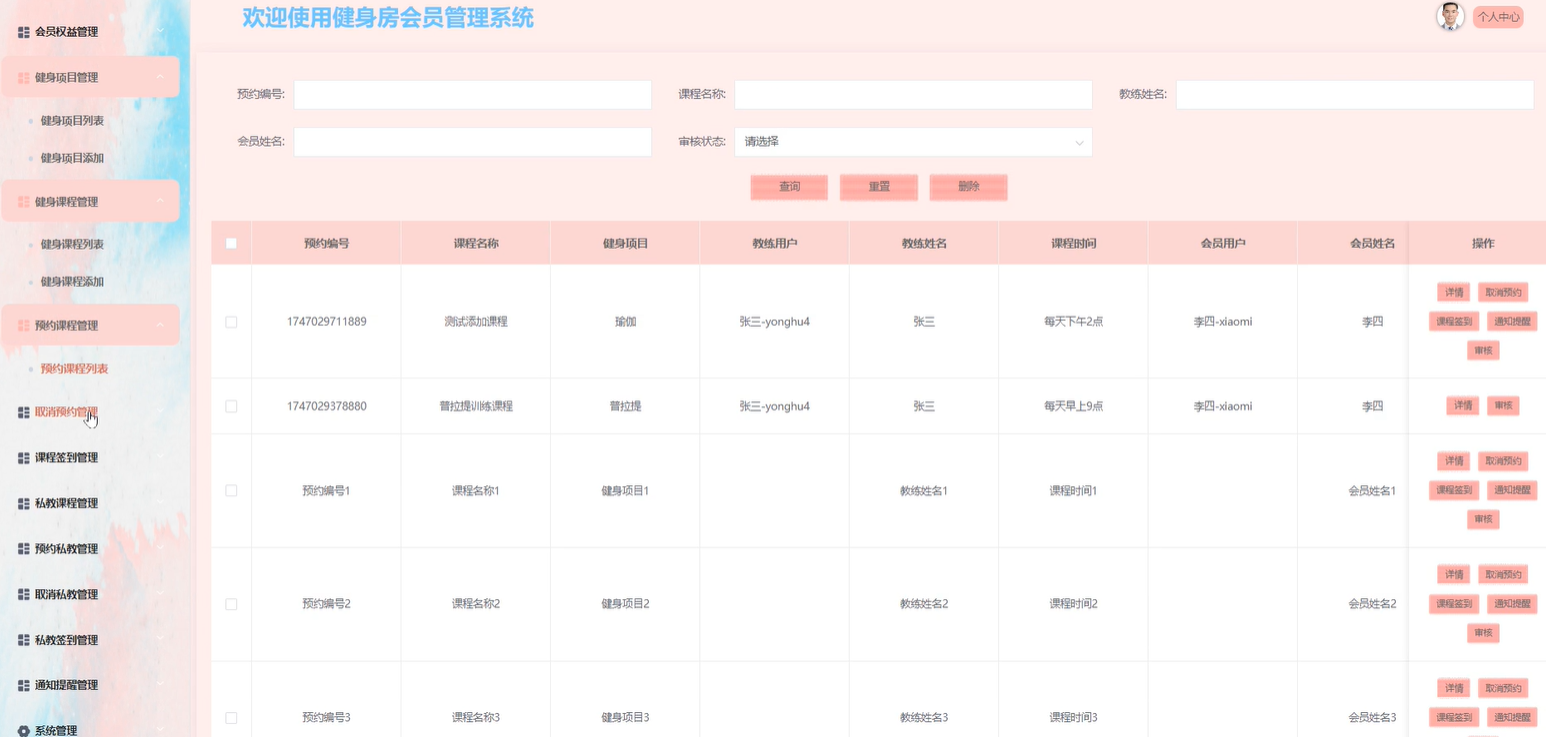
Task: Click the 预约私教管理 sidebar icon
Action: click(x=24, y=549)
